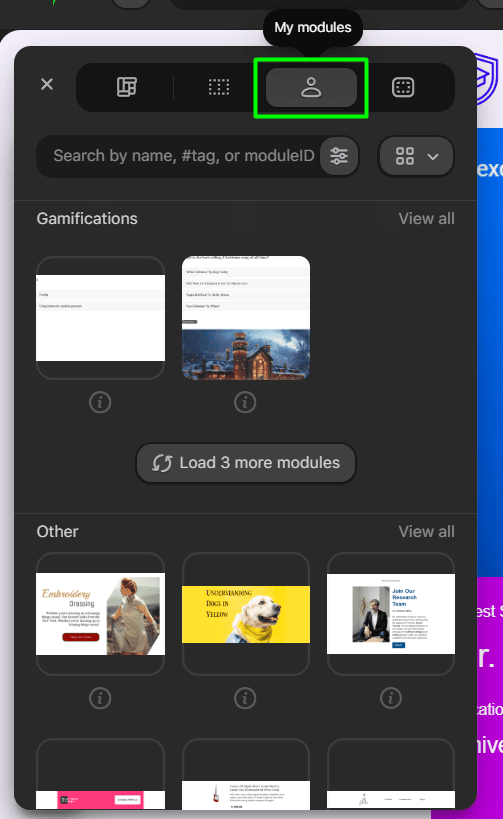The width and height of the screenshot is (503, 819).
Task: Select Join Our Research Team module
Action: pyautogui.click(x=391, y=614)
